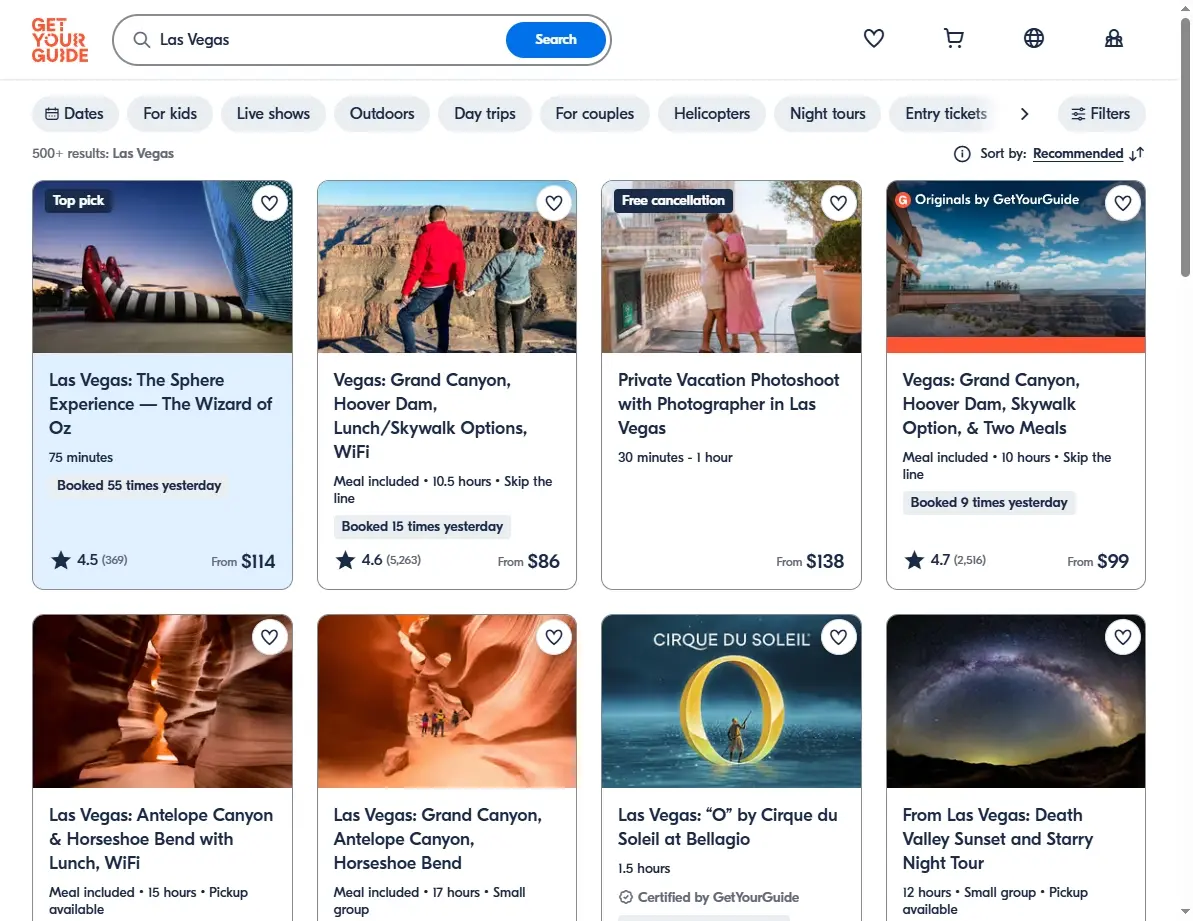
Task: Click the blue Search button
Action: pyautogui.click(x=555, y=40)
